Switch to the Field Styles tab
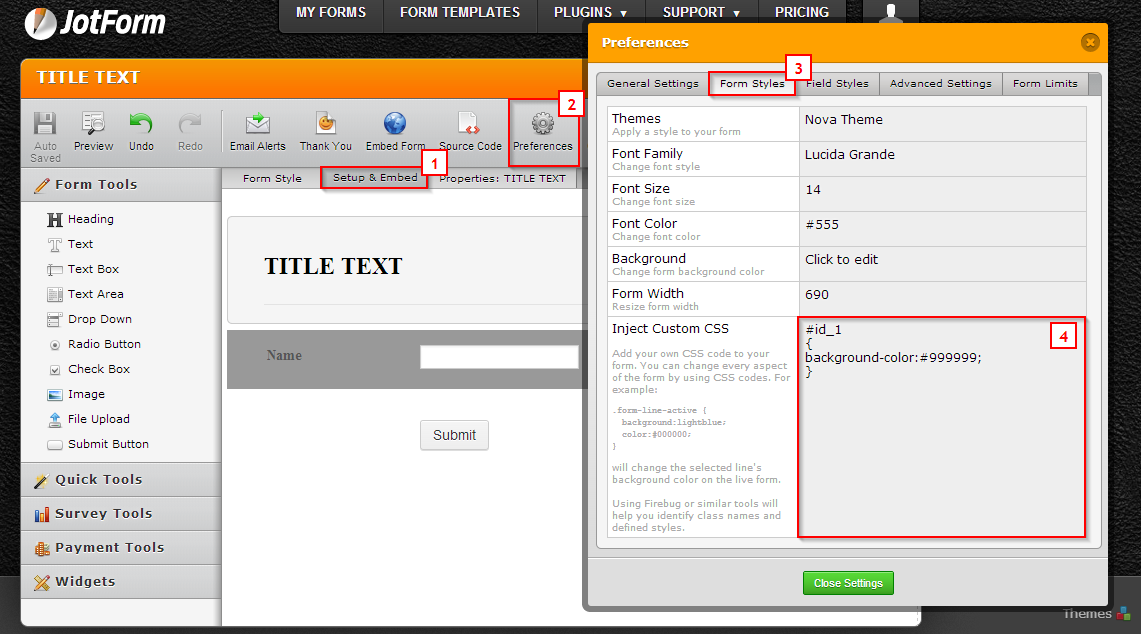1141x634 pixels. [x=837, y=84]
